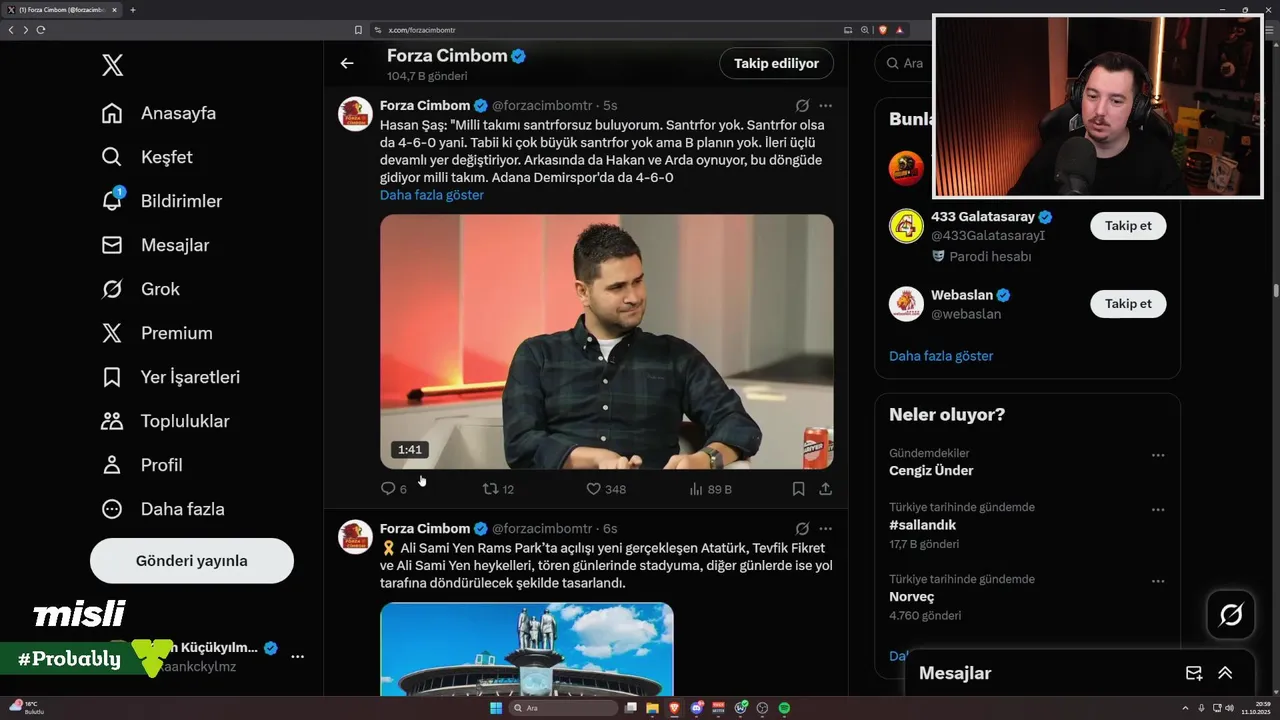This screenshot has height=720, width=1280.
Task: Go to Anasayfa in the sidebar
Action: [x=159, y=113]
